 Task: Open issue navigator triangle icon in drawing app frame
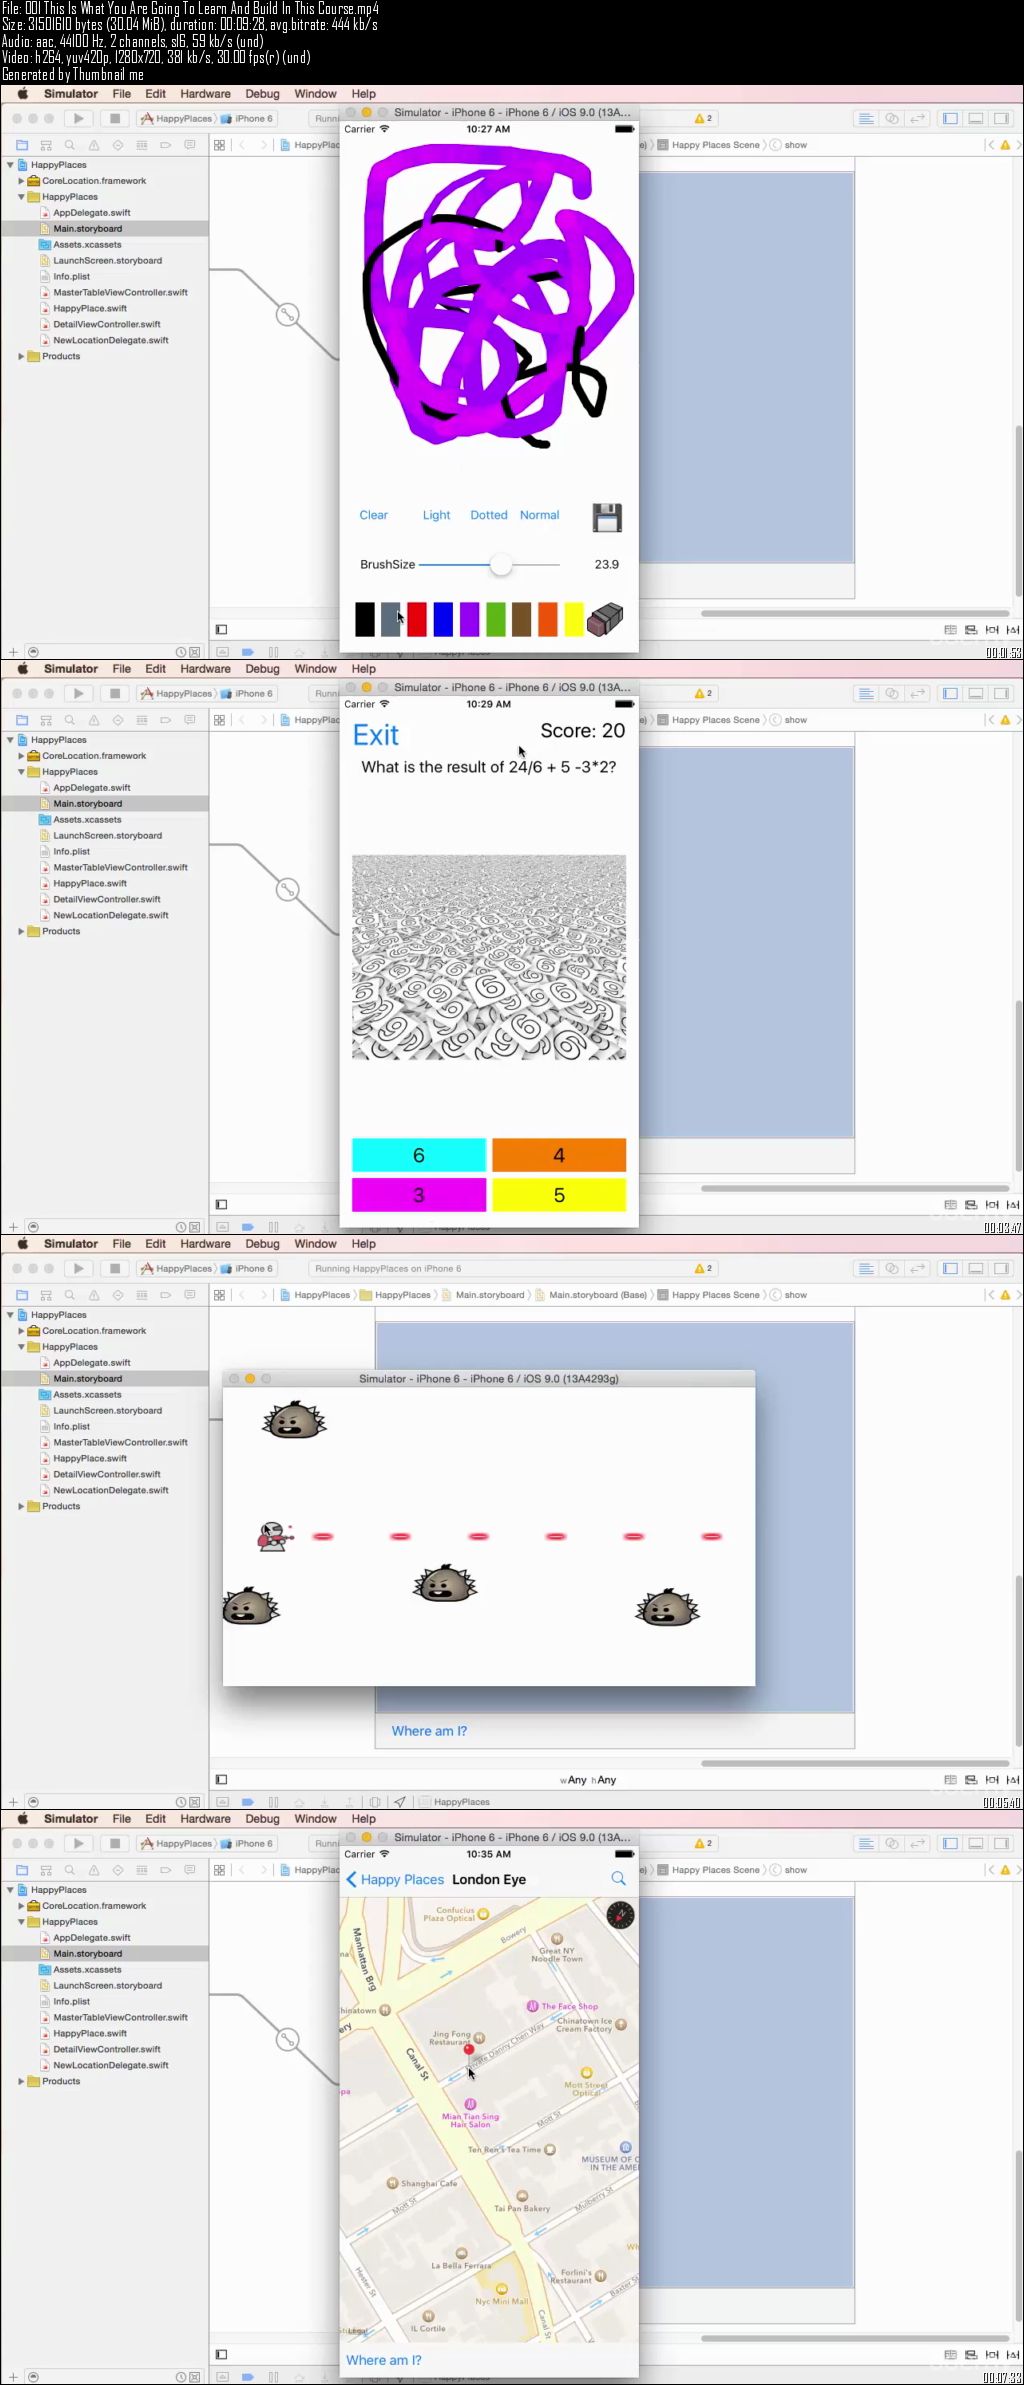point(94,145)
